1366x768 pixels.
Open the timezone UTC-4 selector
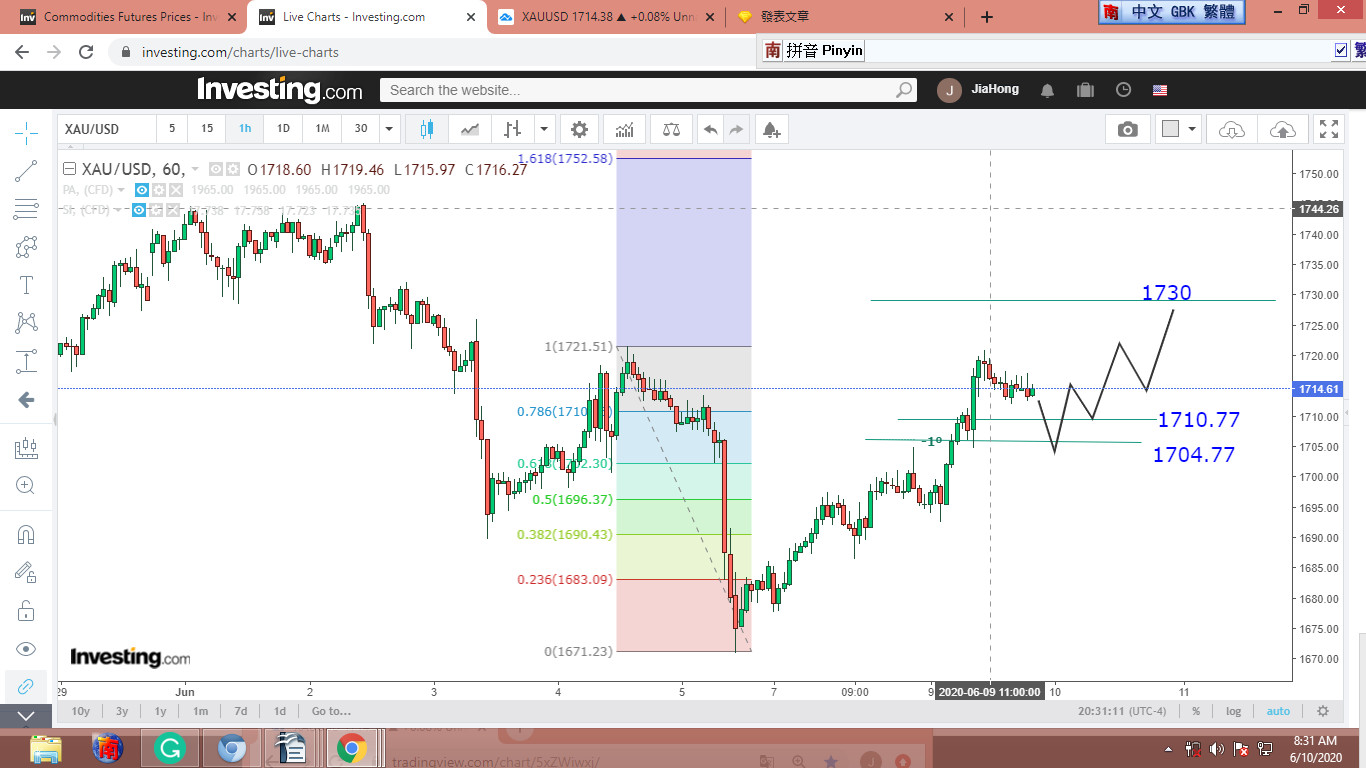tap(1123, 711)
